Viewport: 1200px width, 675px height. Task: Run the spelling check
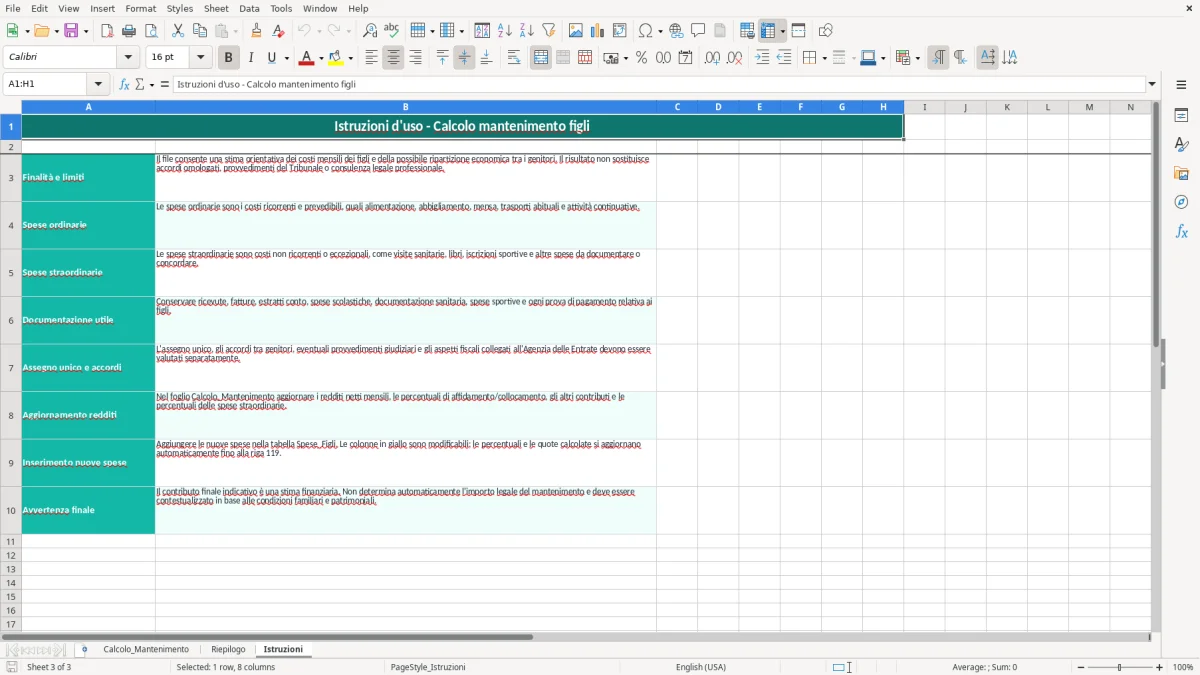pyautogui.click(x=391, y=31)
